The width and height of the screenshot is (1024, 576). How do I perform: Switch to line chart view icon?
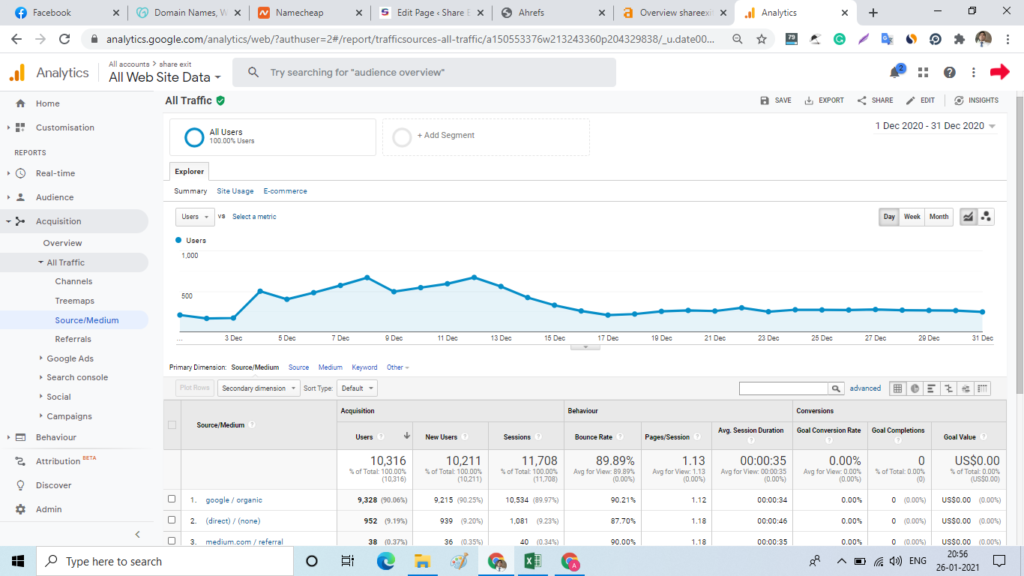pyautogui.click(x=968, y=217)
